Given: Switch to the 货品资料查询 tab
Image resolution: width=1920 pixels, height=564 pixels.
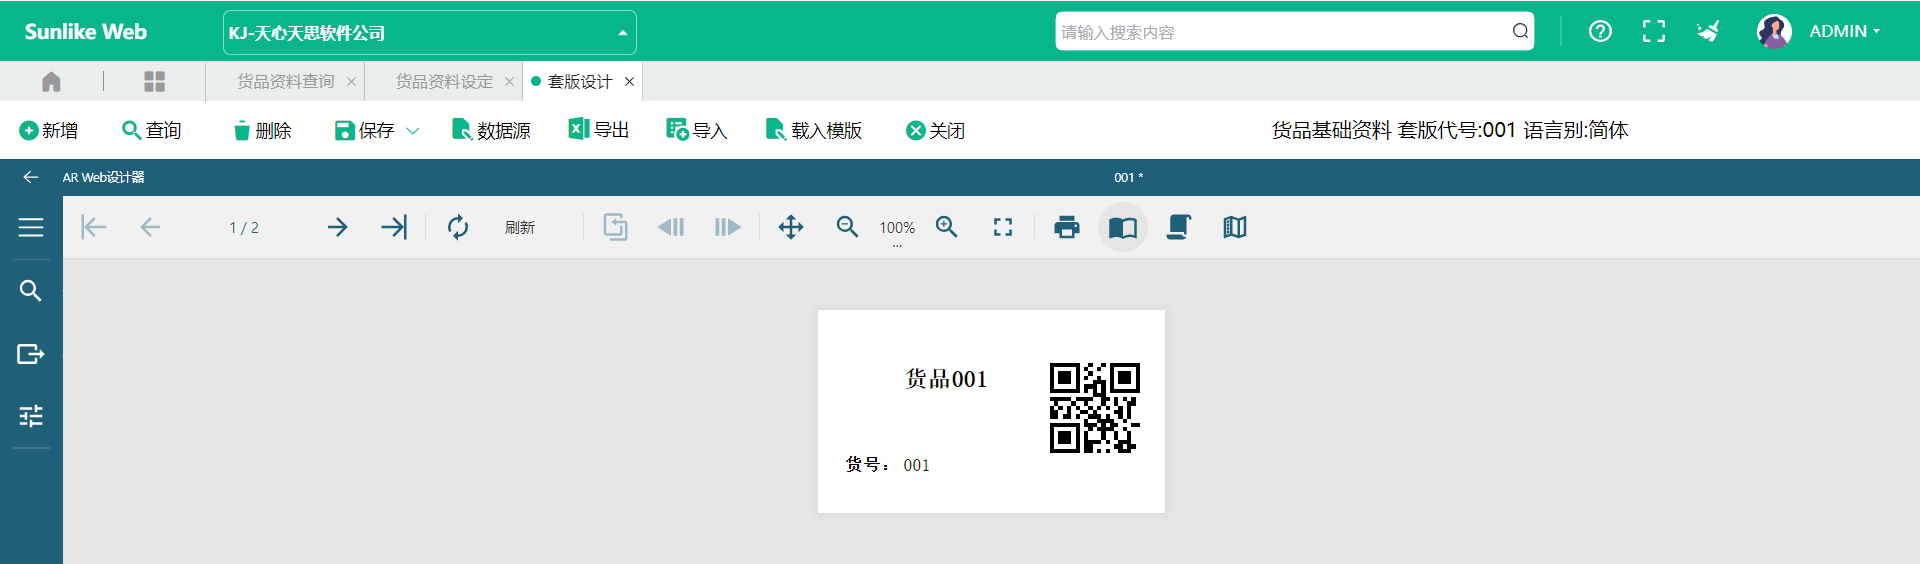Looking at the screenshot, I should pyautogui.click(x=285, y=82).
